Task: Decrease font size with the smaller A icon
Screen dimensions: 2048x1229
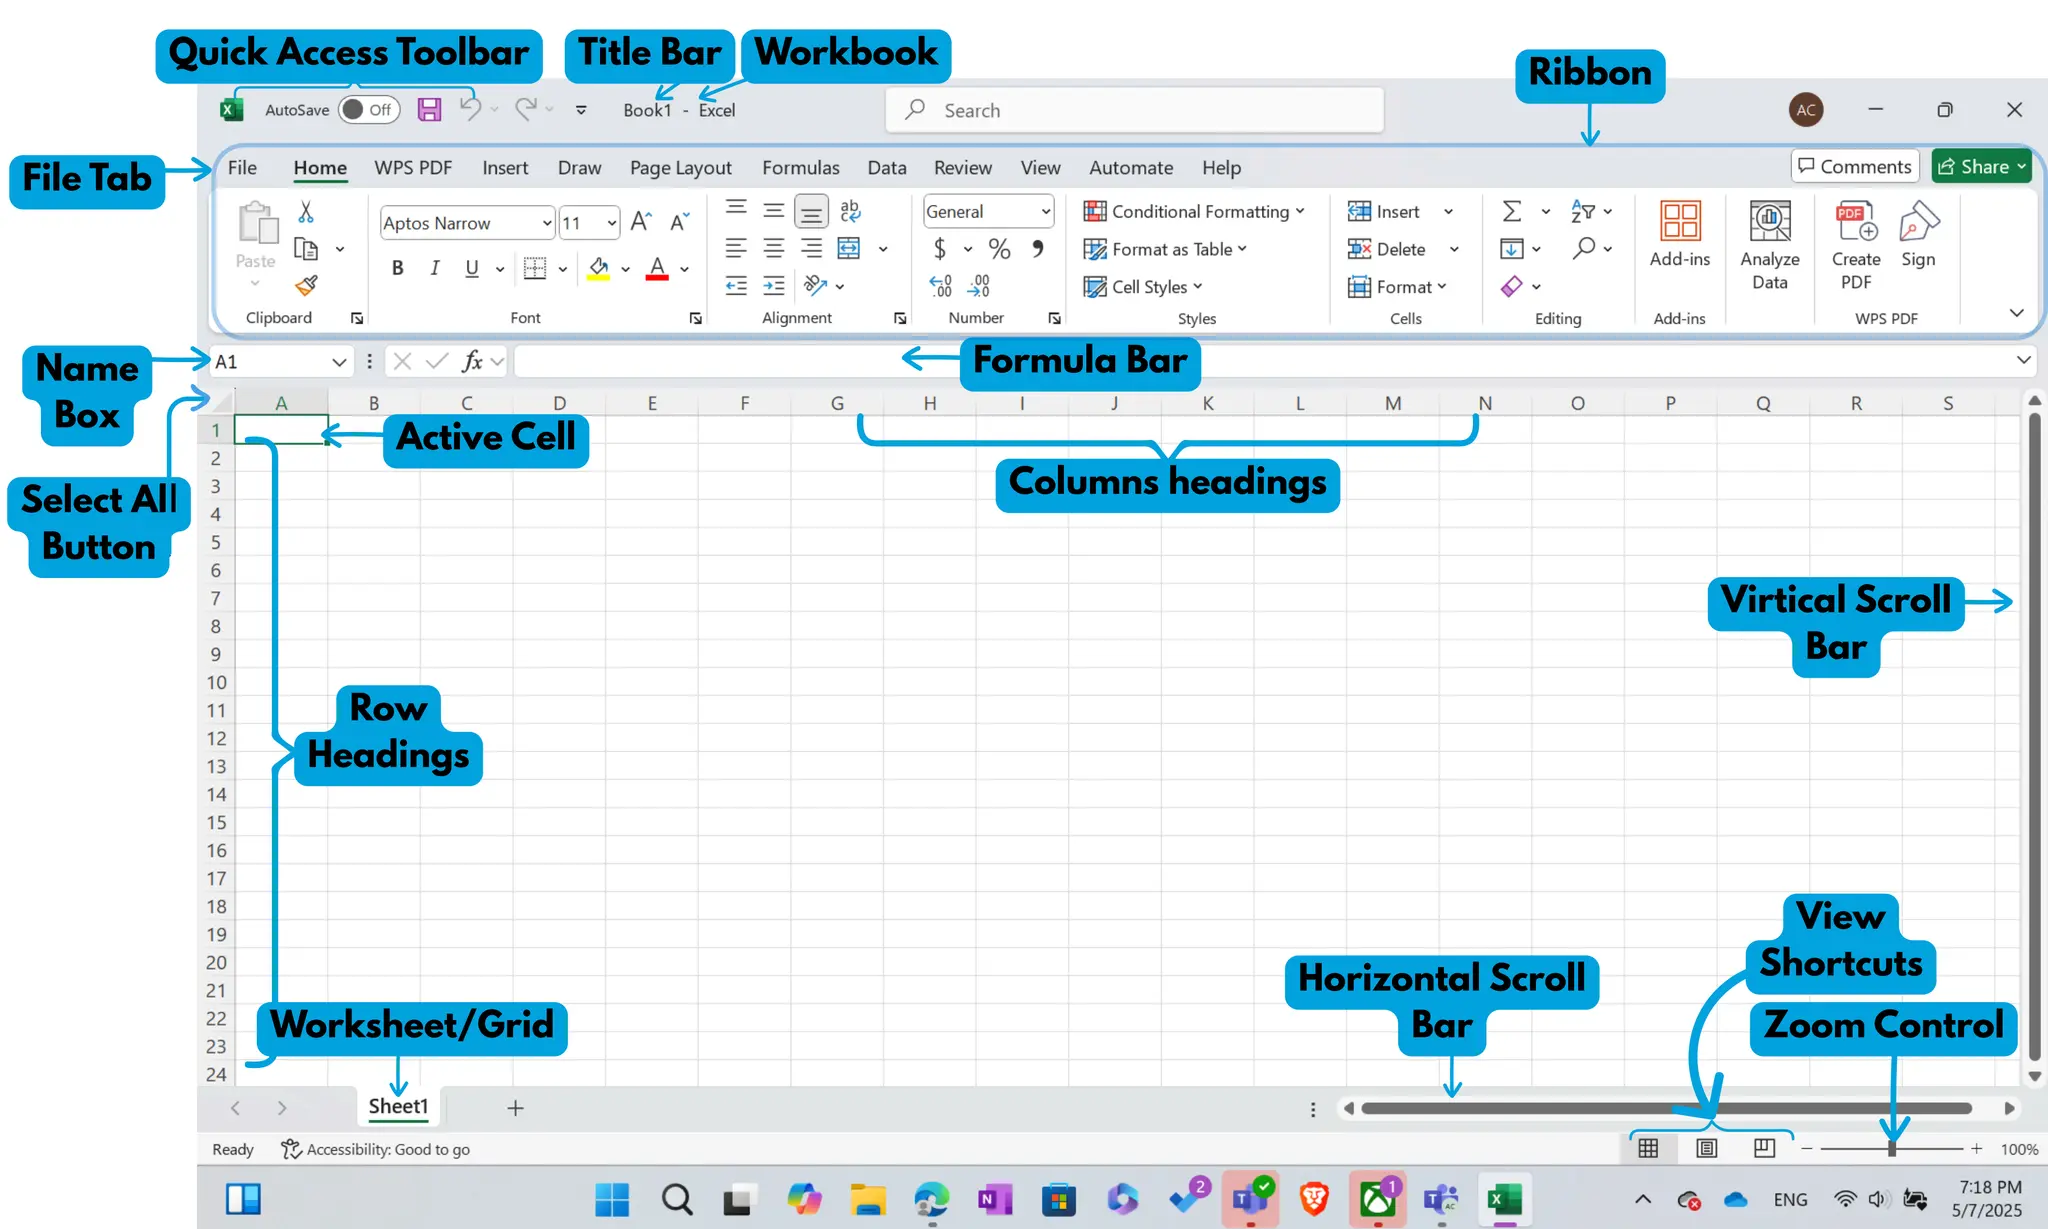Action: [680, 222]
